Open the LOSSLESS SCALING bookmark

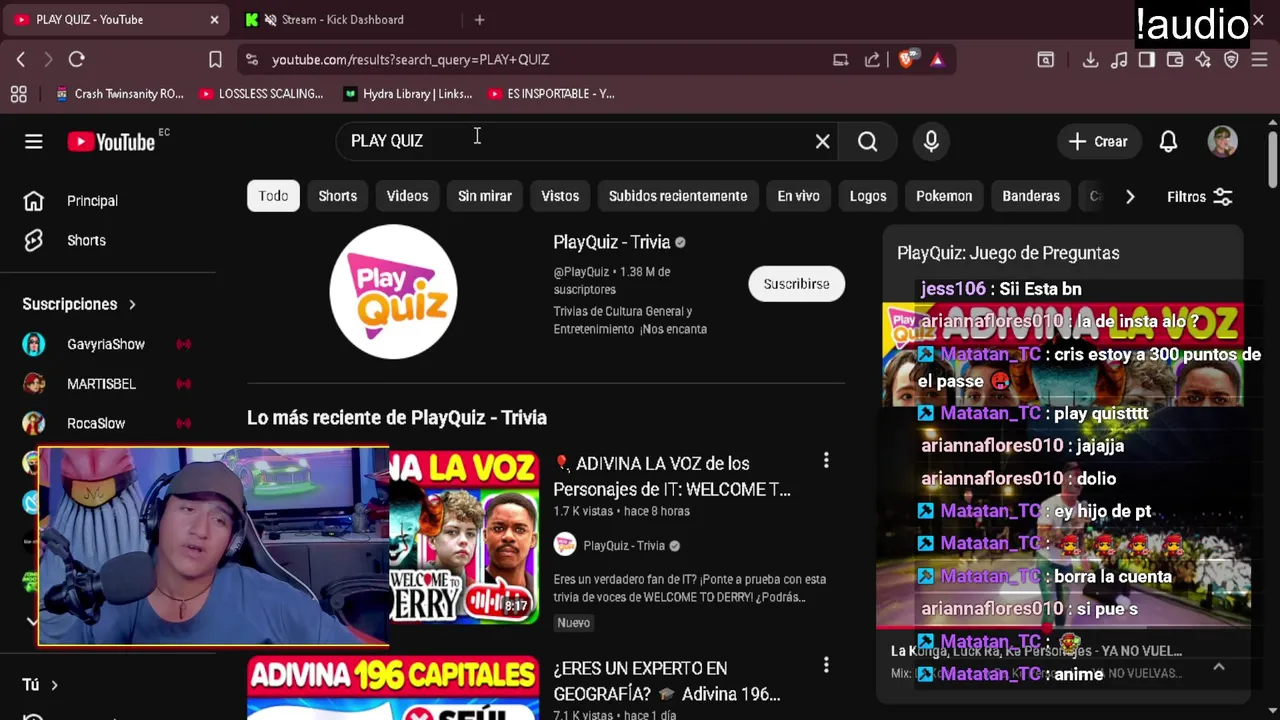pyautogui.click(x=261, y=94)
